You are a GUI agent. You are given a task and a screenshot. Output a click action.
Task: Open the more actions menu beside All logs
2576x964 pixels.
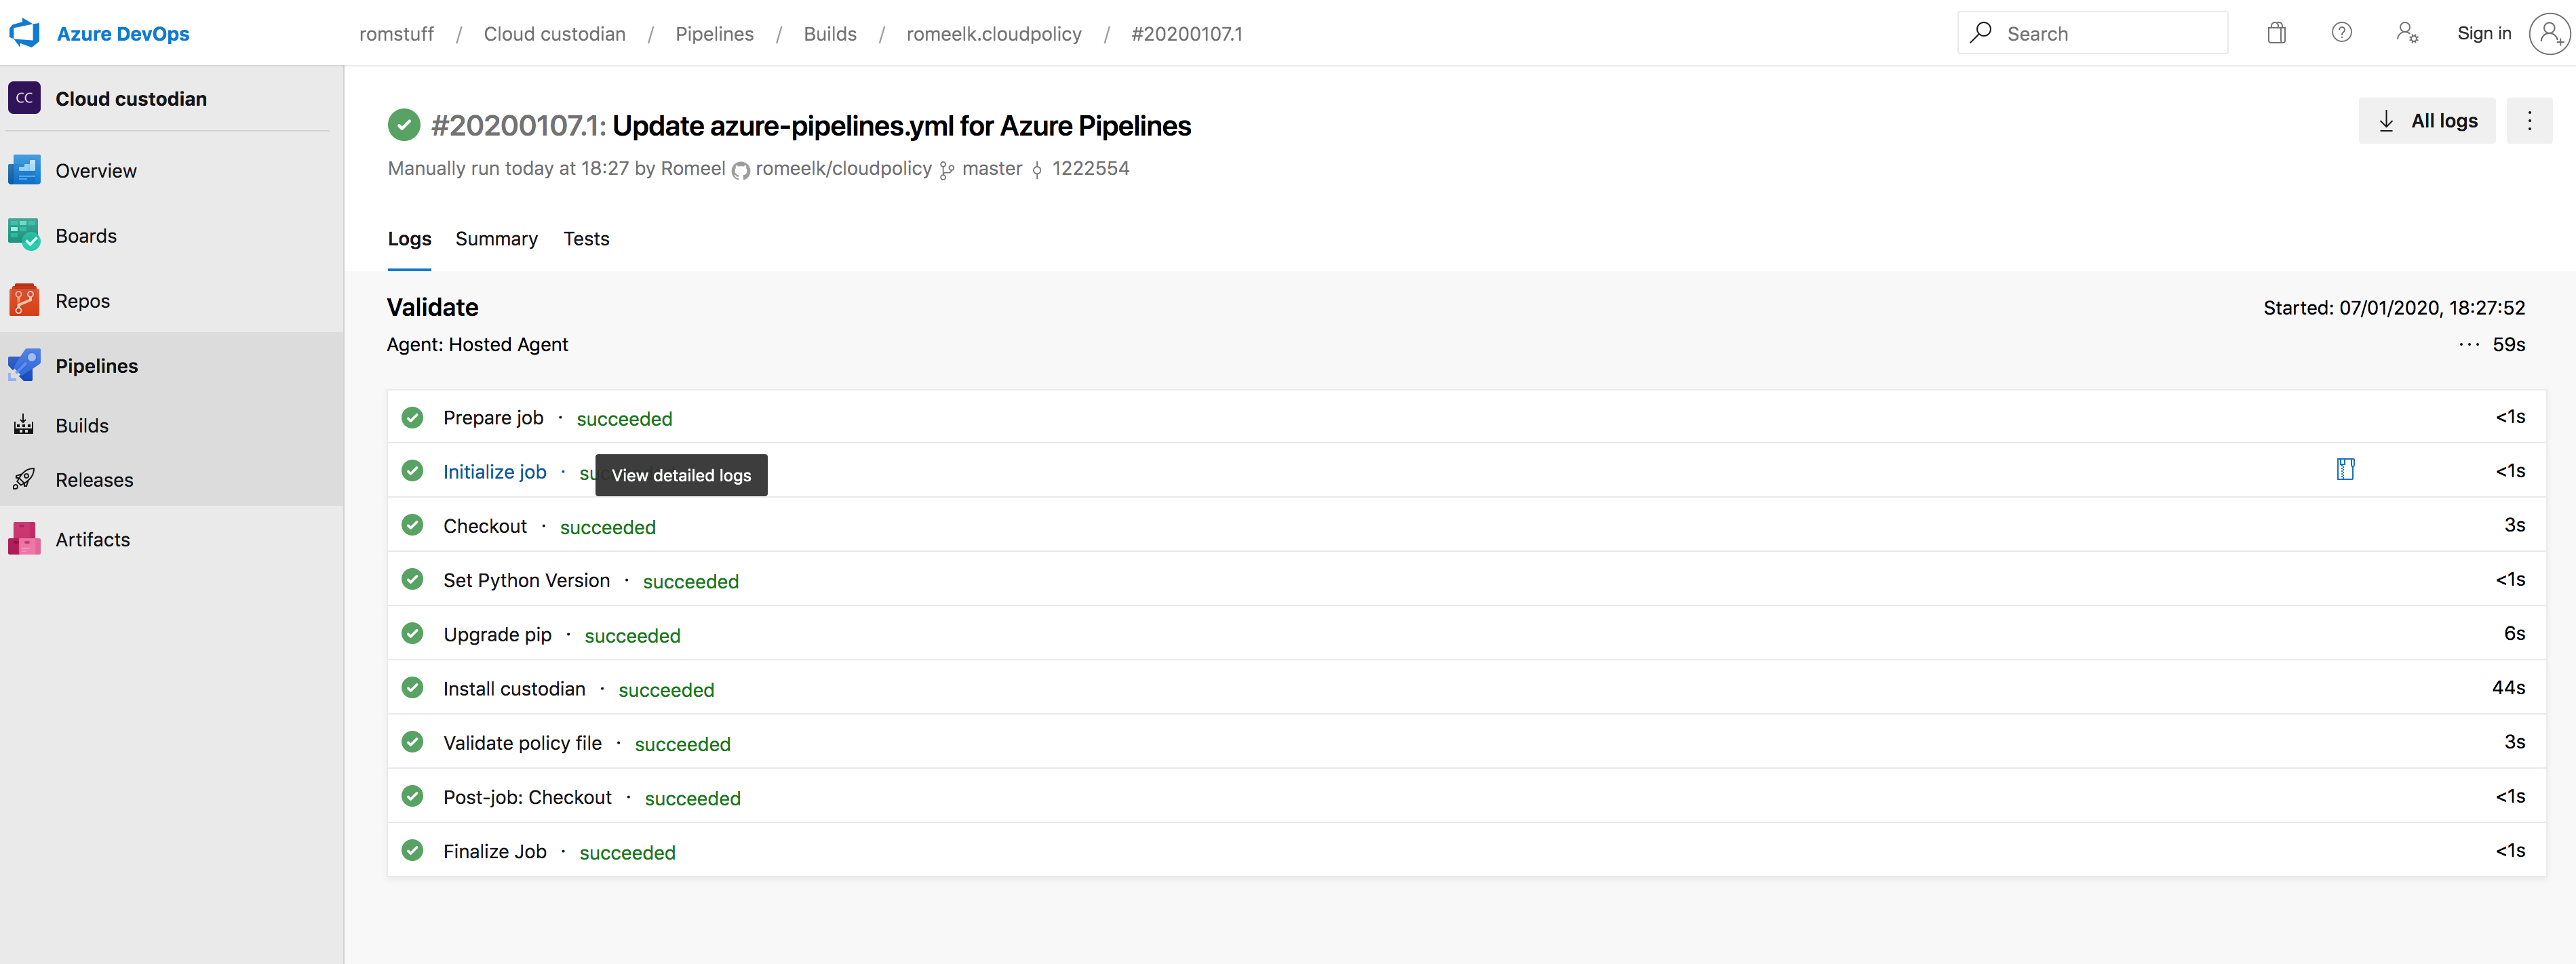coord(2529,121)
